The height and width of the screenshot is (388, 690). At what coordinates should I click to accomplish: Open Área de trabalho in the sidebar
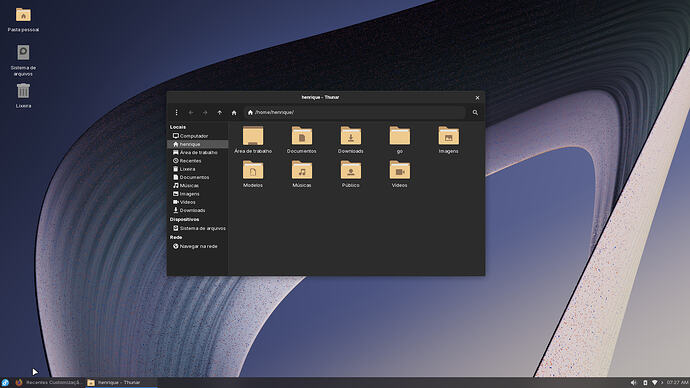click(x=198, y=153)
